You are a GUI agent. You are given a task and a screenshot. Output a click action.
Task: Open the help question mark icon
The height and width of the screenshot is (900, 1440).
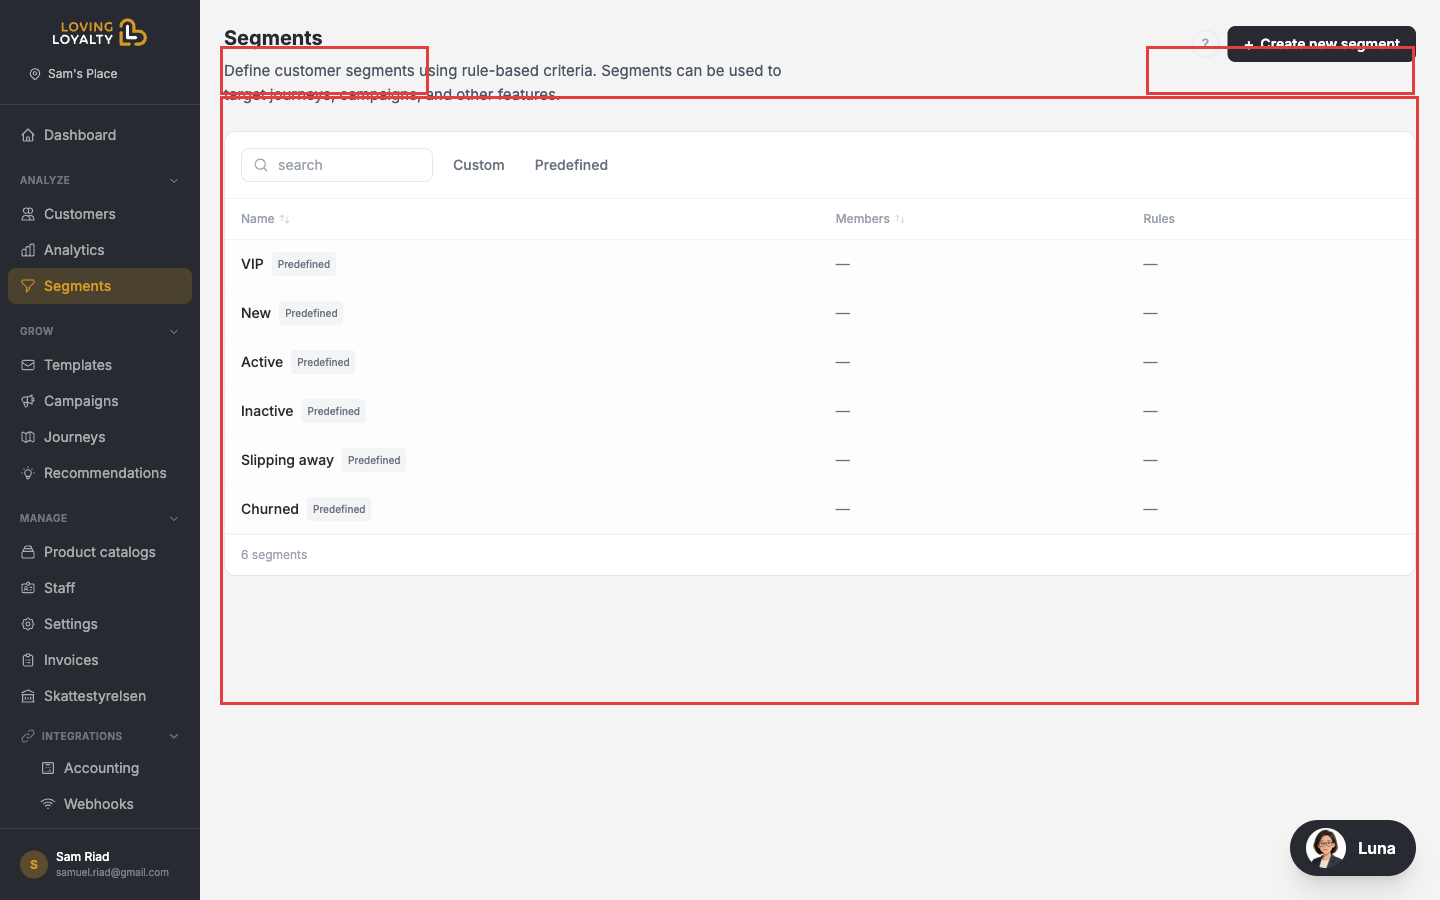pos(1205,44)
